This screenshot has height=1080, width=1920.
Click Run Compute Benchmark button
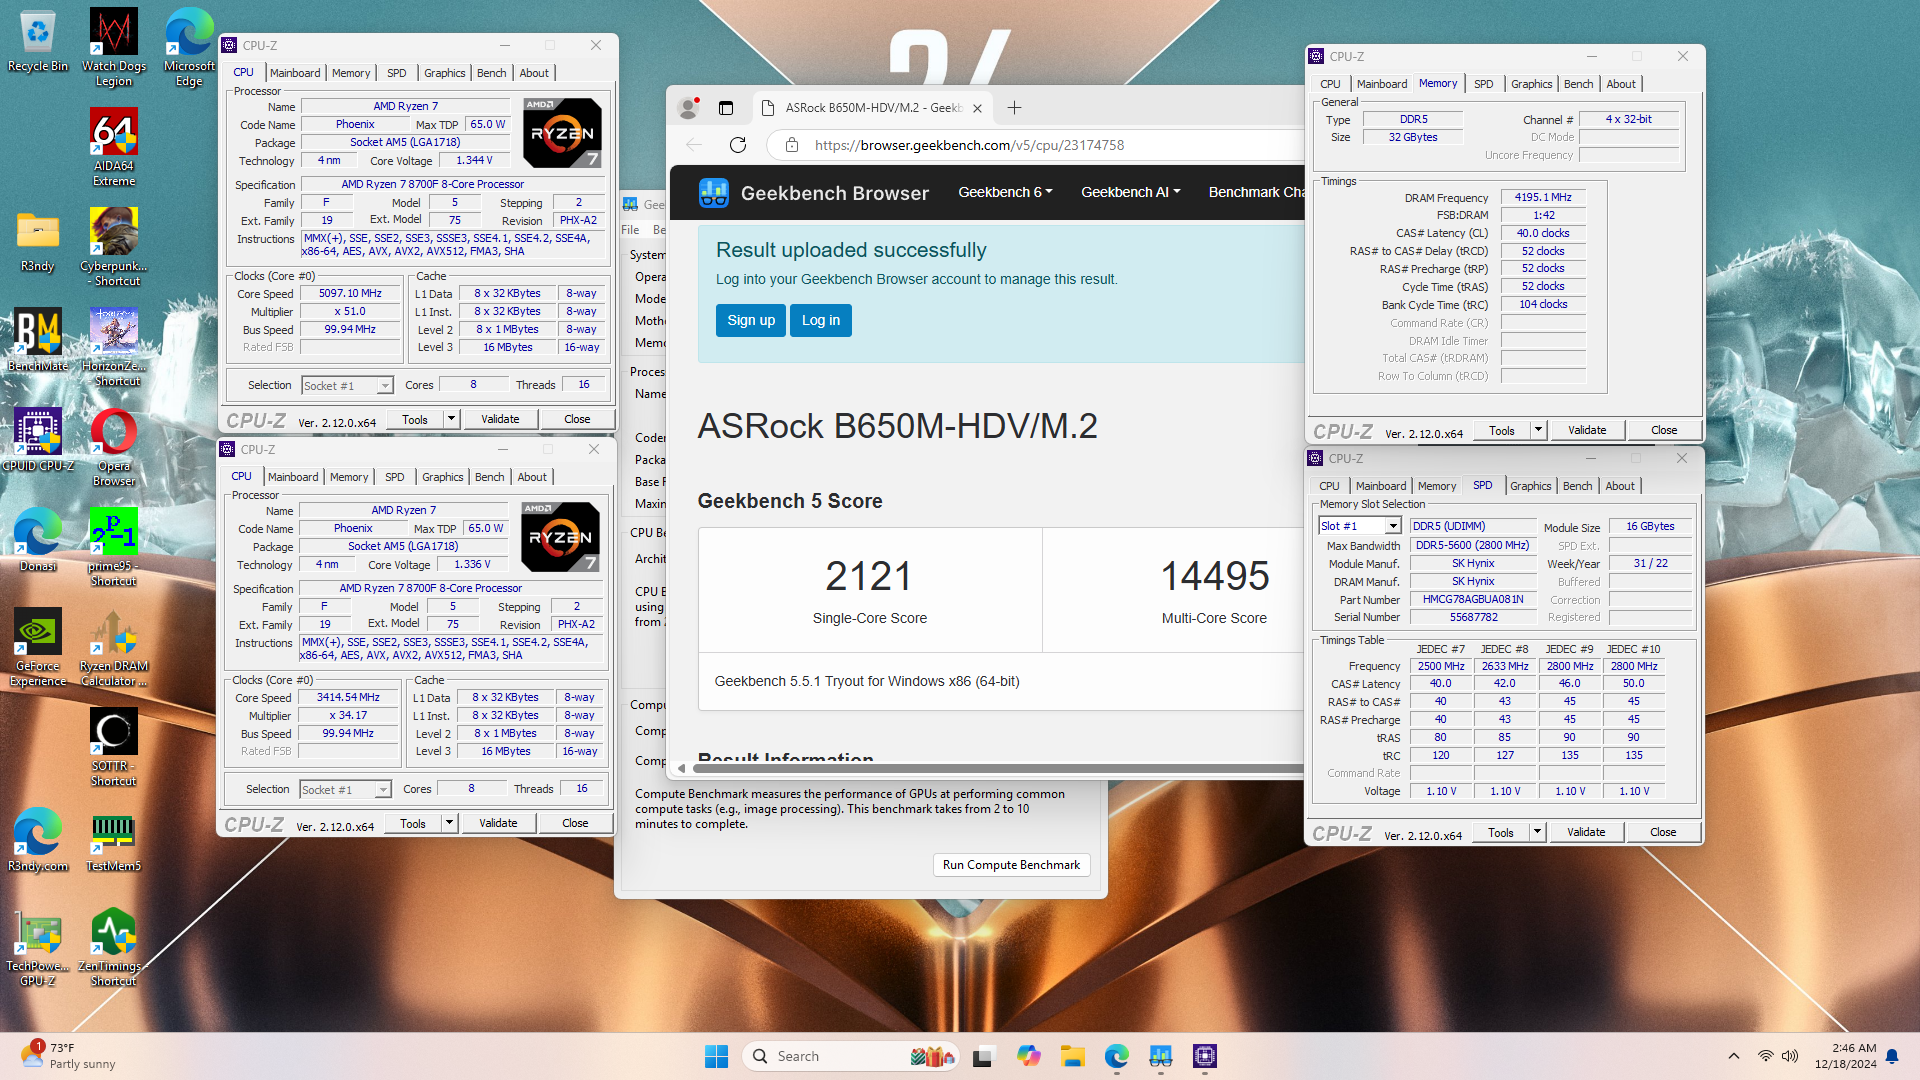pos(1011,865)
